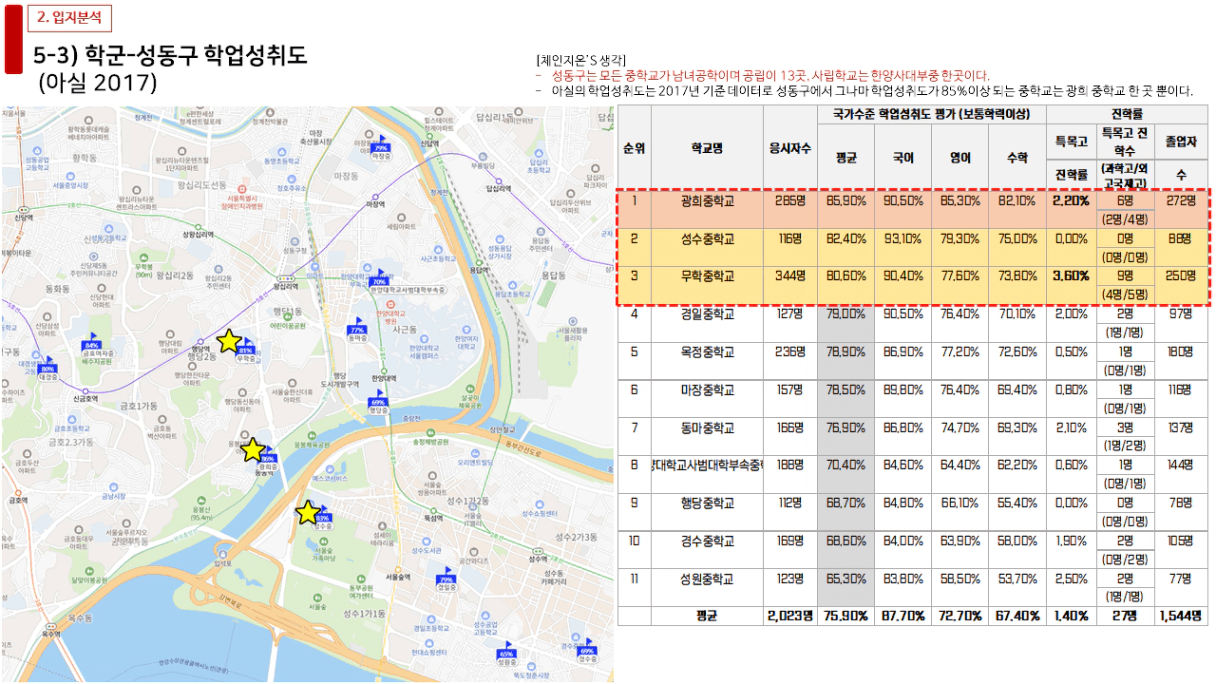Click 성원중학교 in the table

(x=706, y=578)
